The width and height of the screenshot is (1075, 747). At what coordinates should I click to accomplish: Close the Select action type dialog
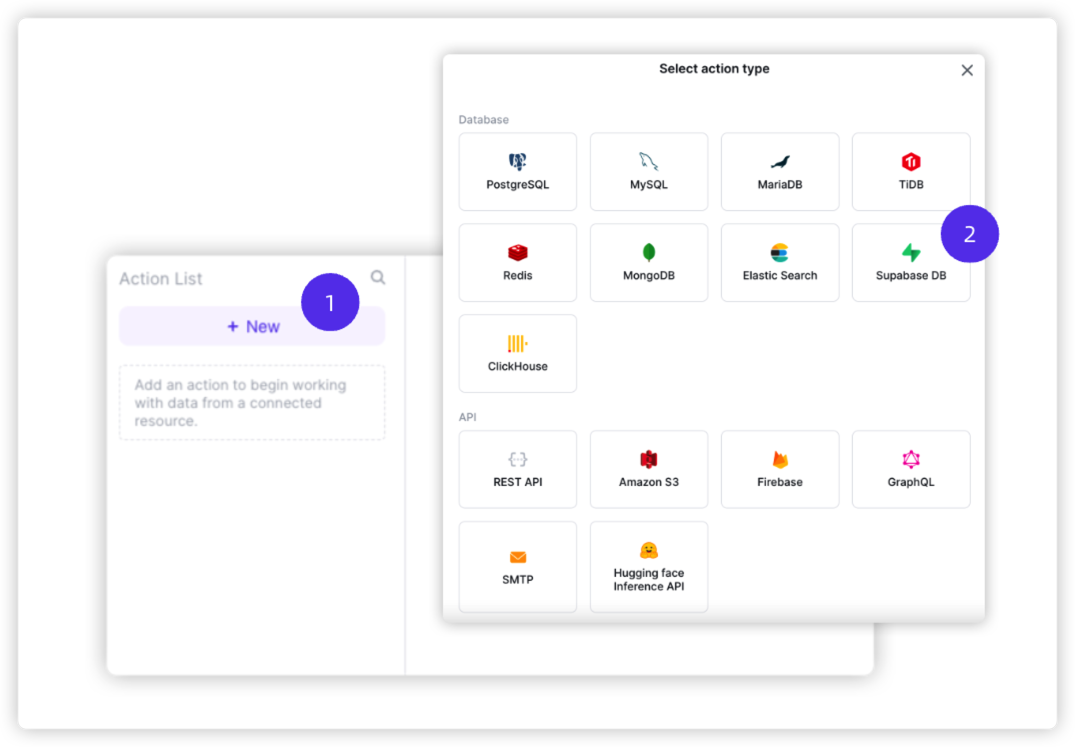click(967, 70)
